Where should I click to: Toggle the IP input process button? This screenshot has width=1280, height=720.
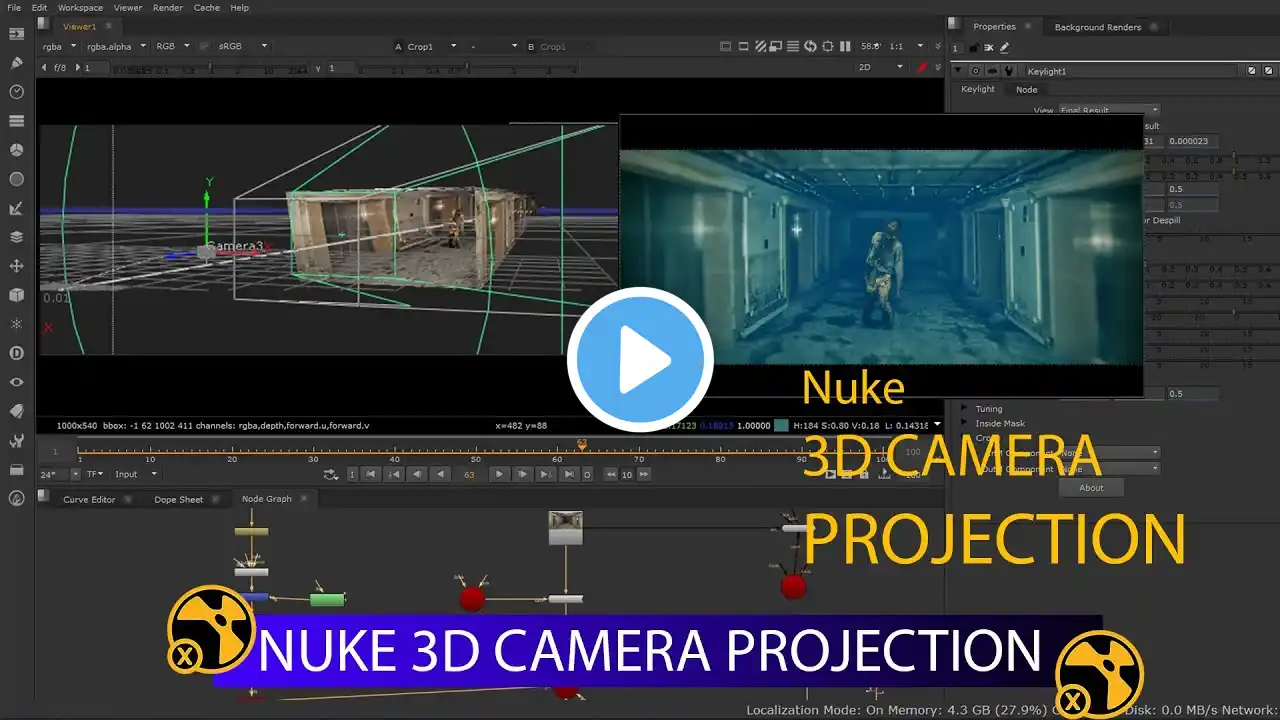pyautogui.click(x=205, y=46)
